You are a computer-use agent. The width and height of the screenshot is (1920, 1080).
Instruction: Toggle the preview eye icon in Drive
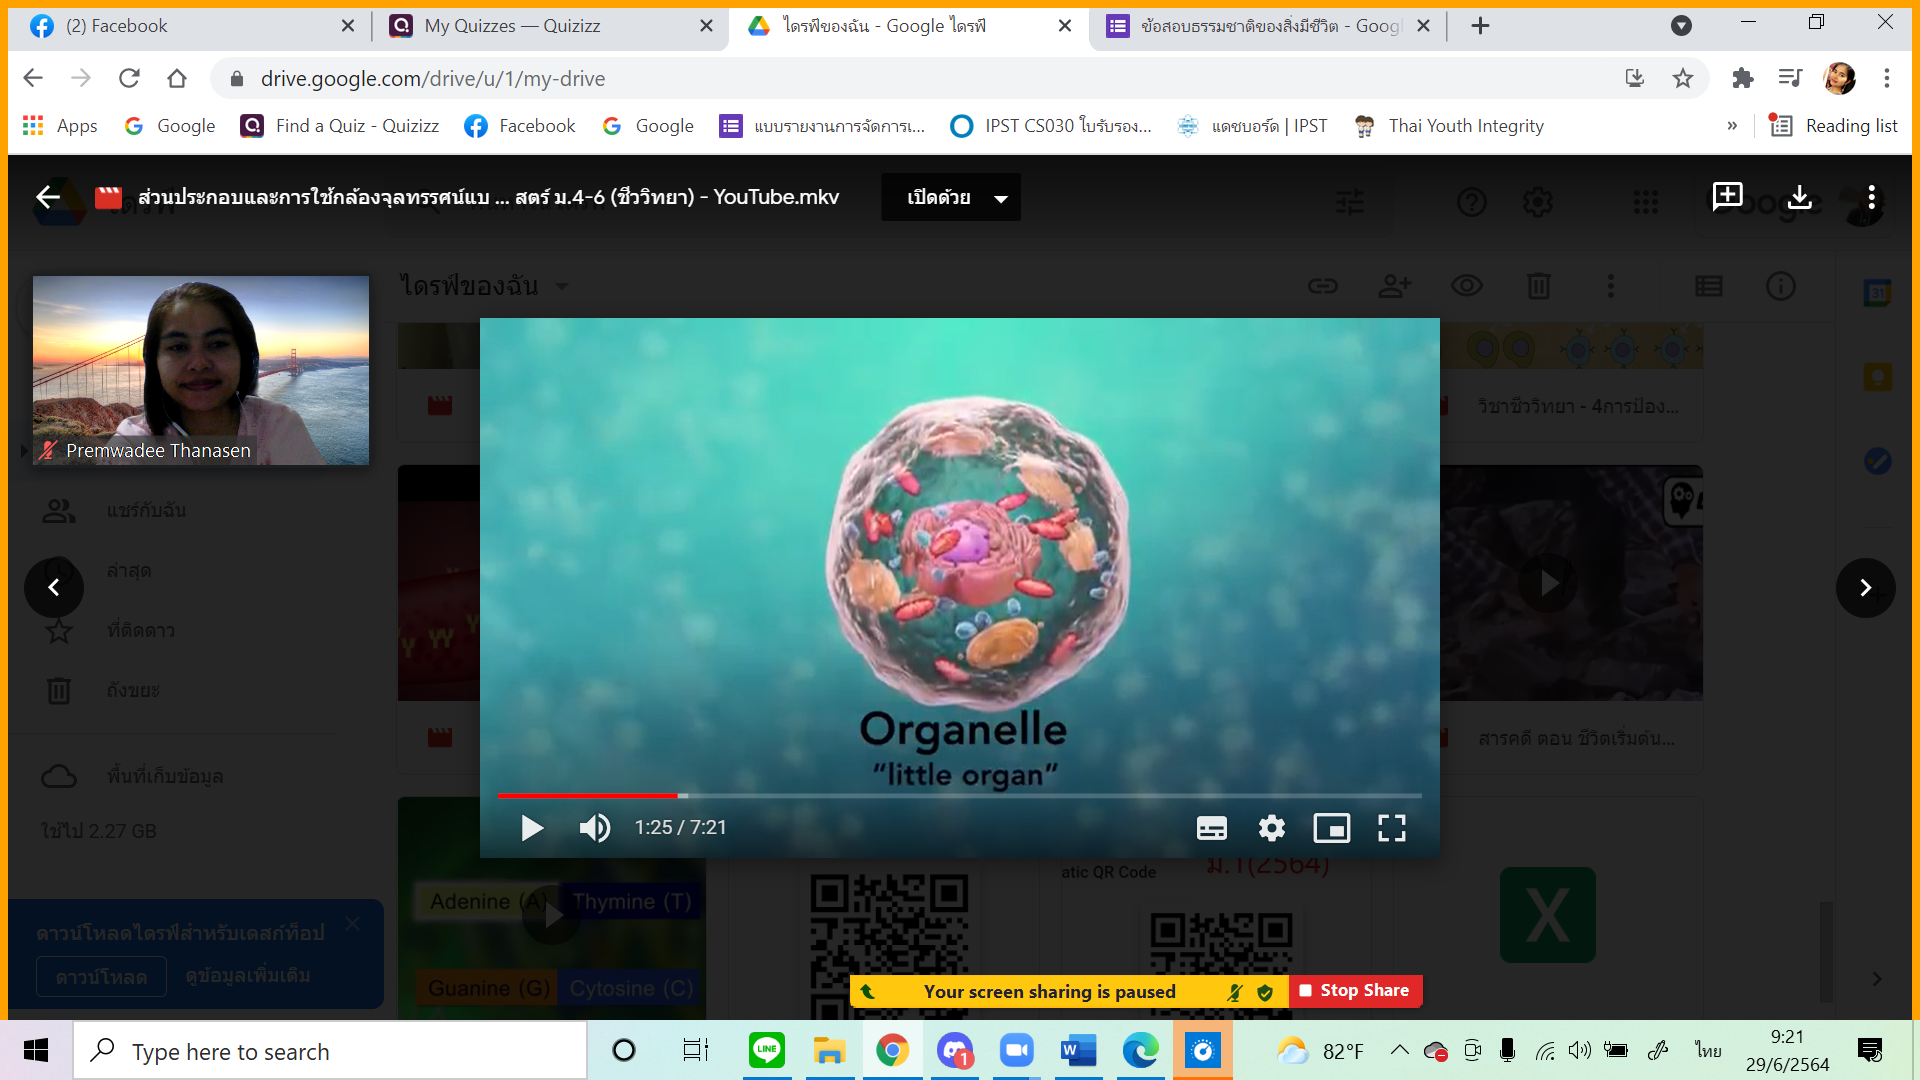pos(1467,286)
